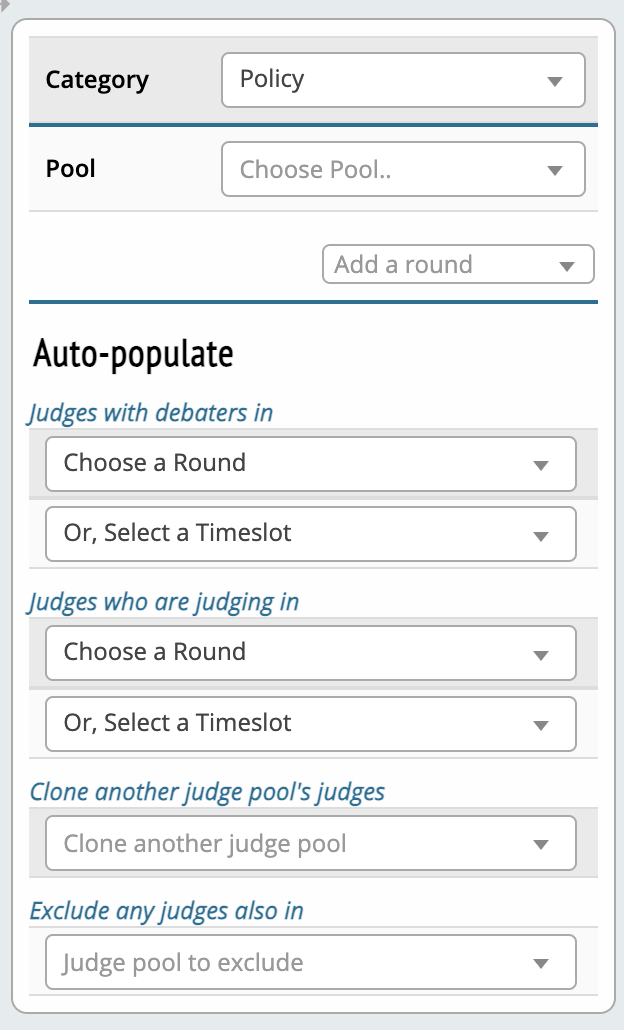The height and width of the screenshot is (1030, 624).
Task: Click arrow of Timeslot selector under Judges with debaters
Action: tap(541, 536)
